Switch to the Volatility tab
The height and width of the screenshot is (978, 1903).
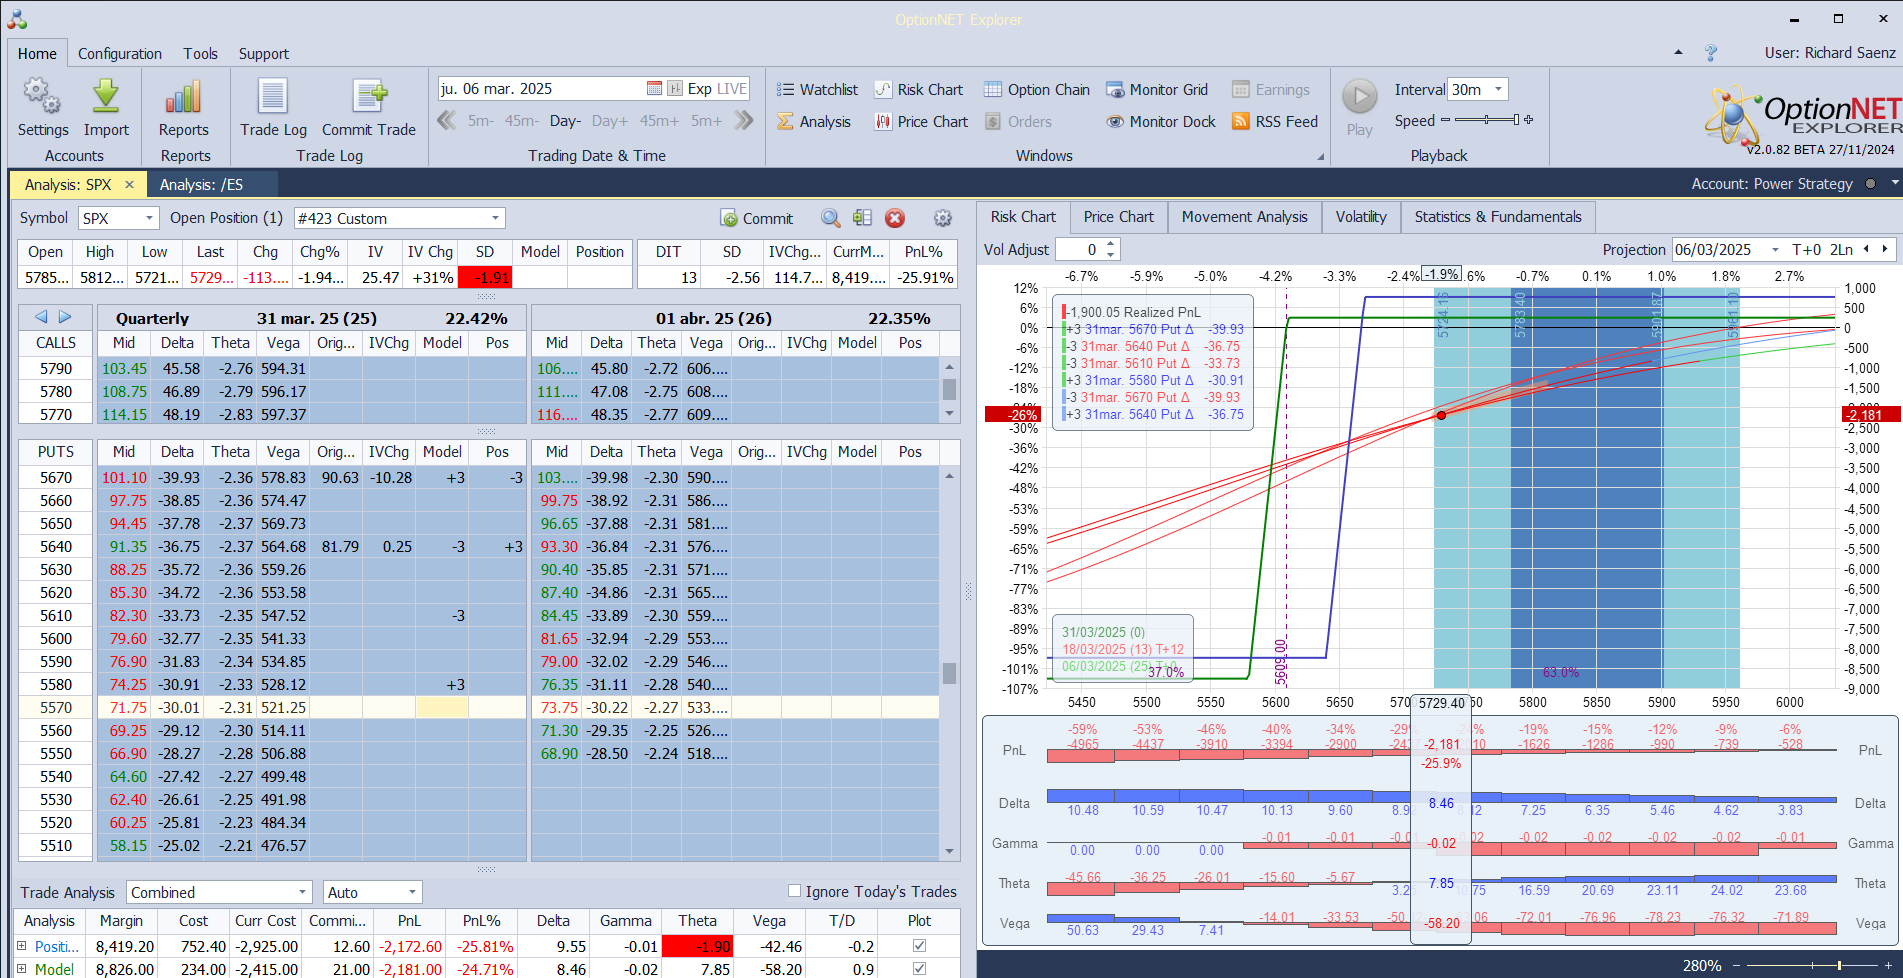(1361, 217)
